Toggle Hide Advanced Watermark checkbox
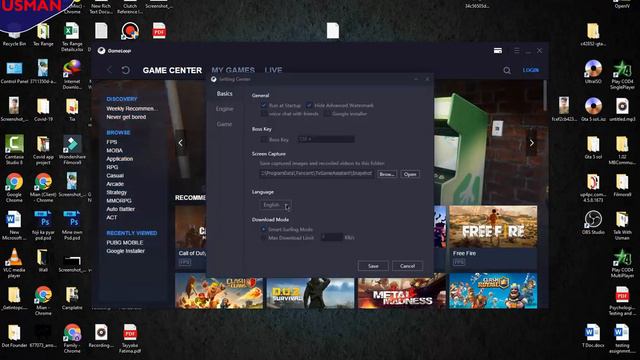 pos(309,105)
